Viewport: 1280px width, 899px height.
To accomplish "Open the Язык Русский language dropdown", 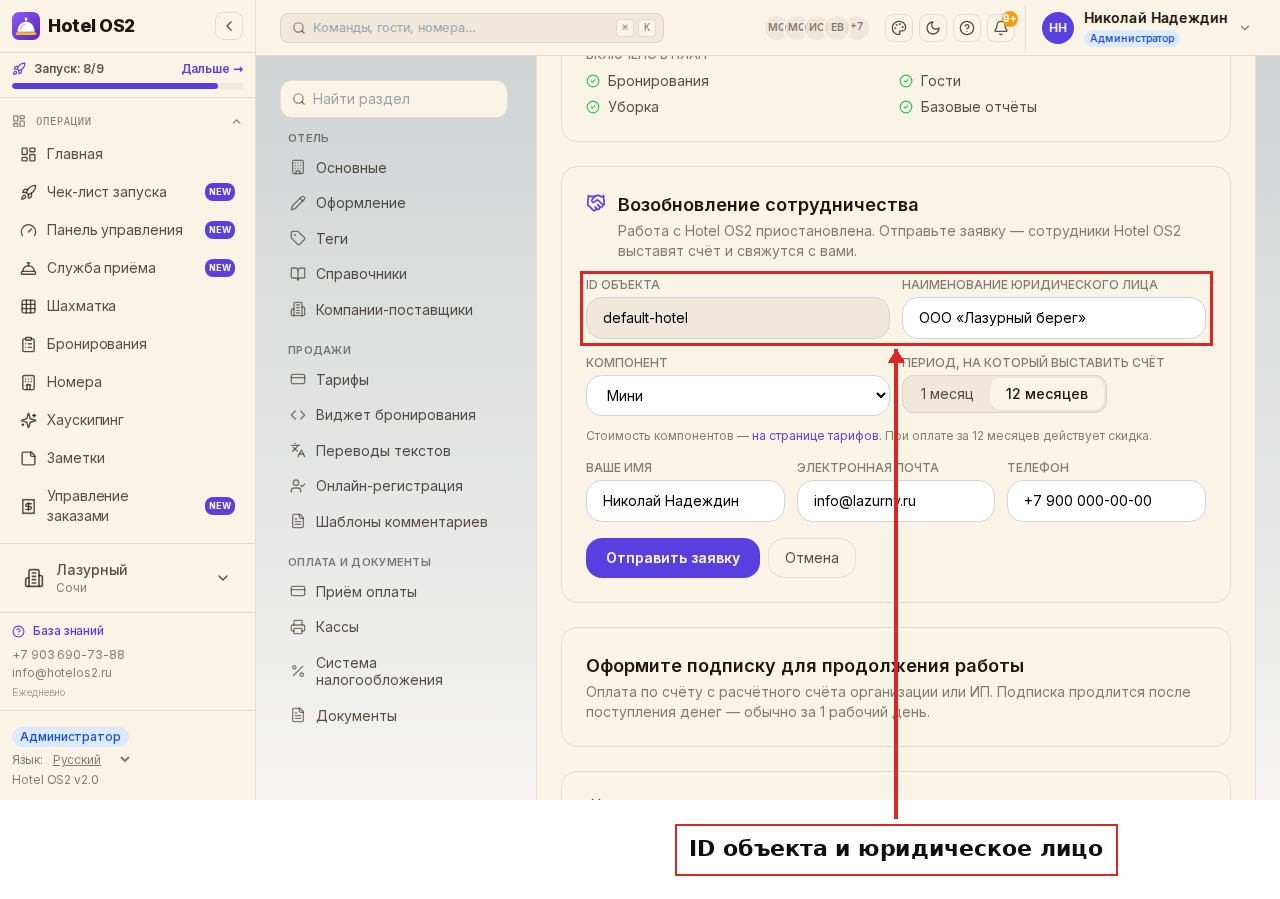I will tap(91, 760).
